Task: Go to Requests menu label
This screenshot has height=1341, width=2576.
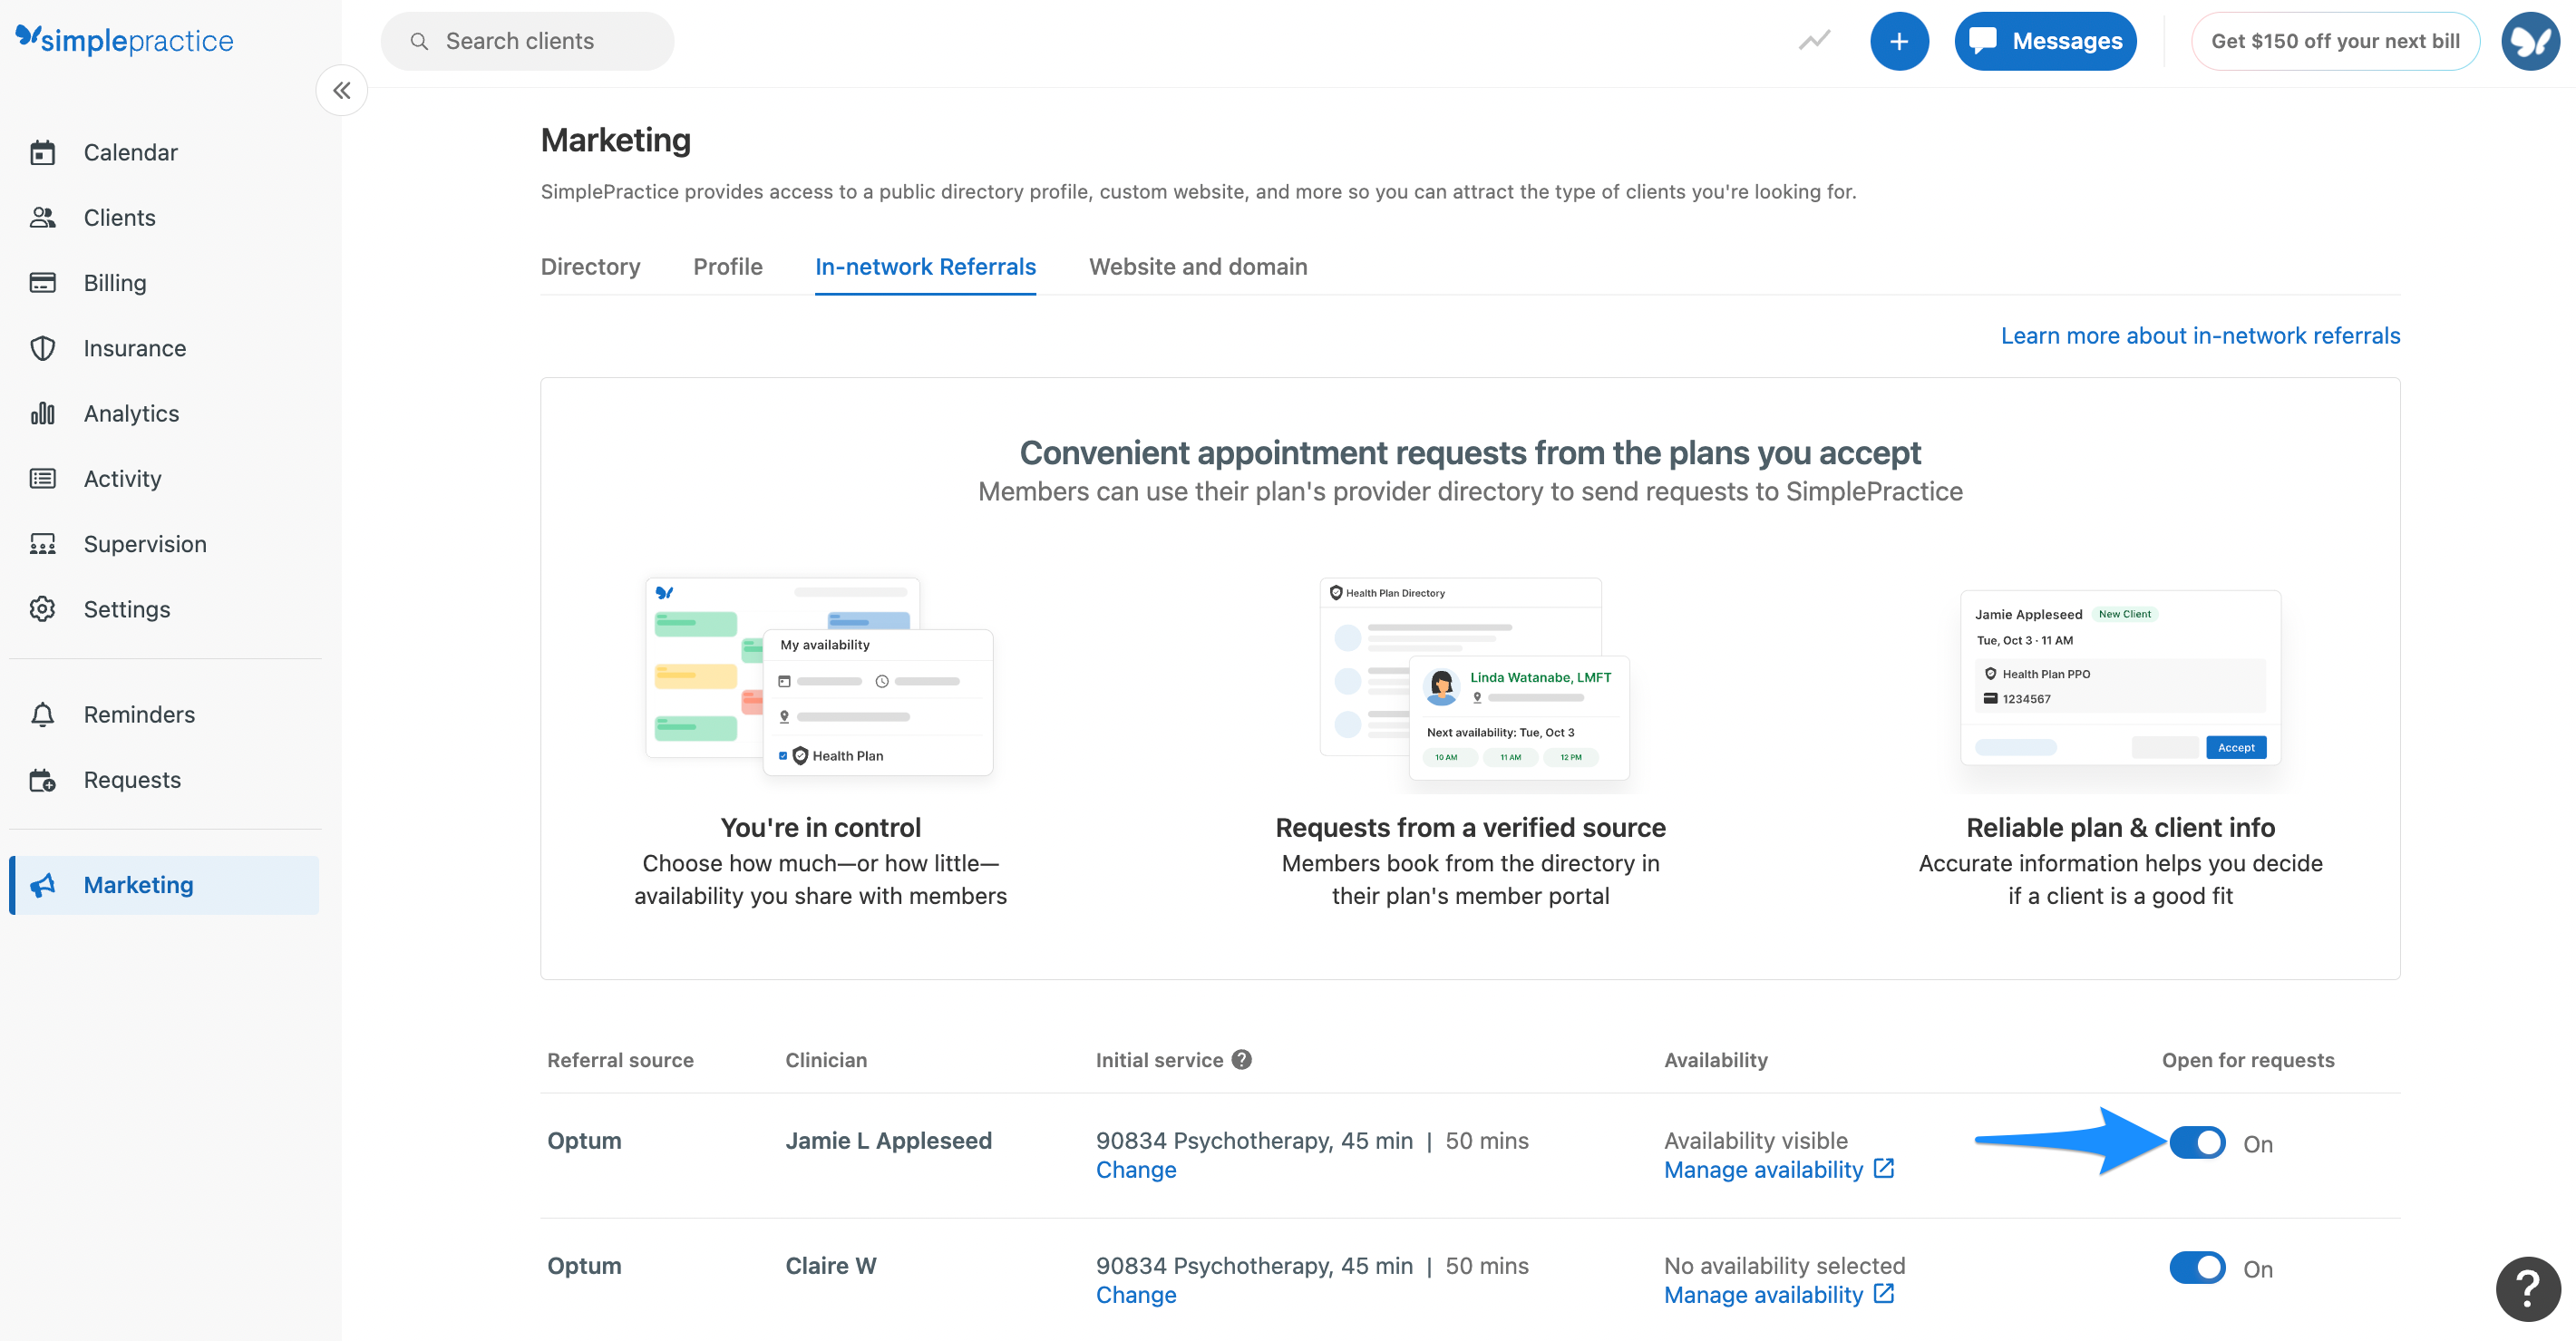Action: pos(132,780)
